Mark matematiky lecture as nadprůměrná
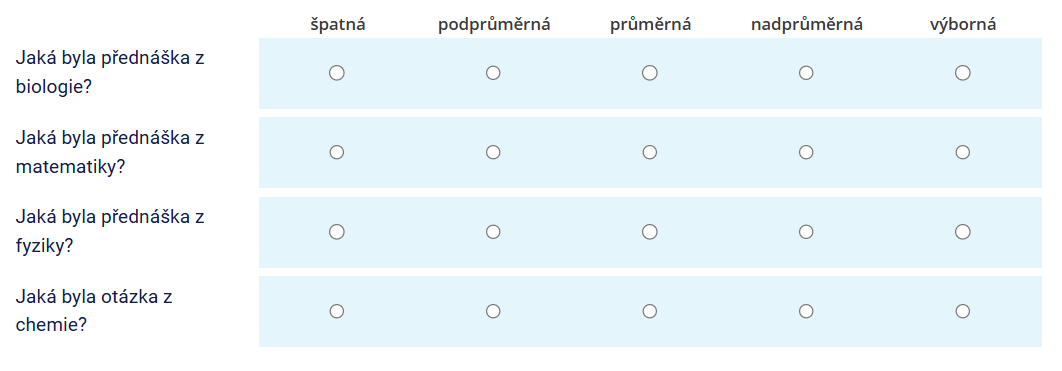This screenshot has width=1062, height=371. pyautogui.click(x=806, y=152)
